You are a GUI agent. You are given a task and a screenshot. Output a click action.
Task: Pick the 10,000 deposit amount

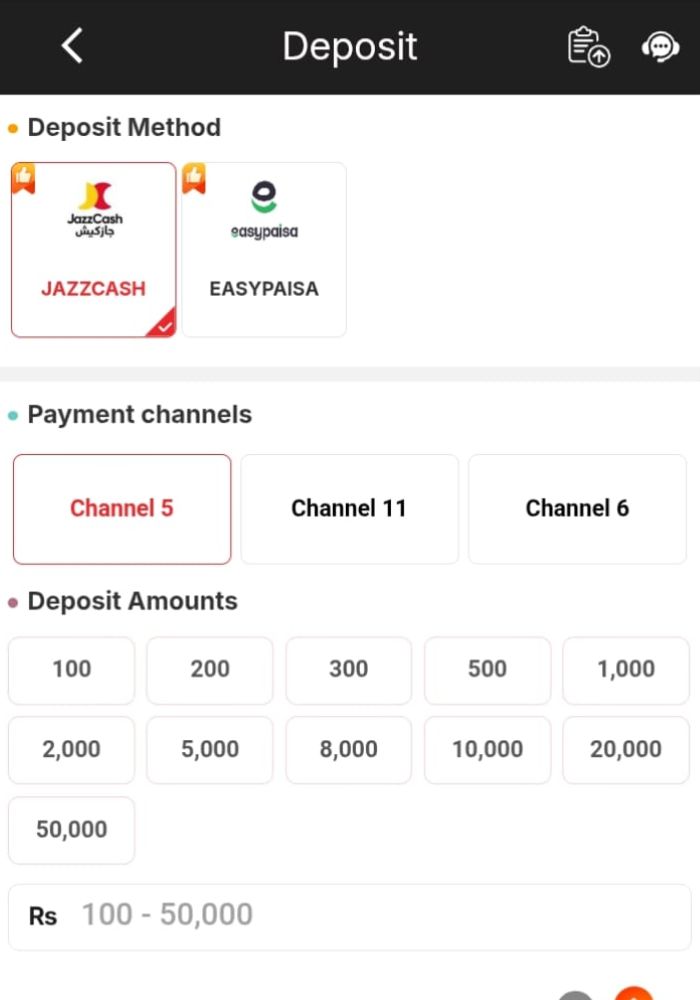point(488,750)
